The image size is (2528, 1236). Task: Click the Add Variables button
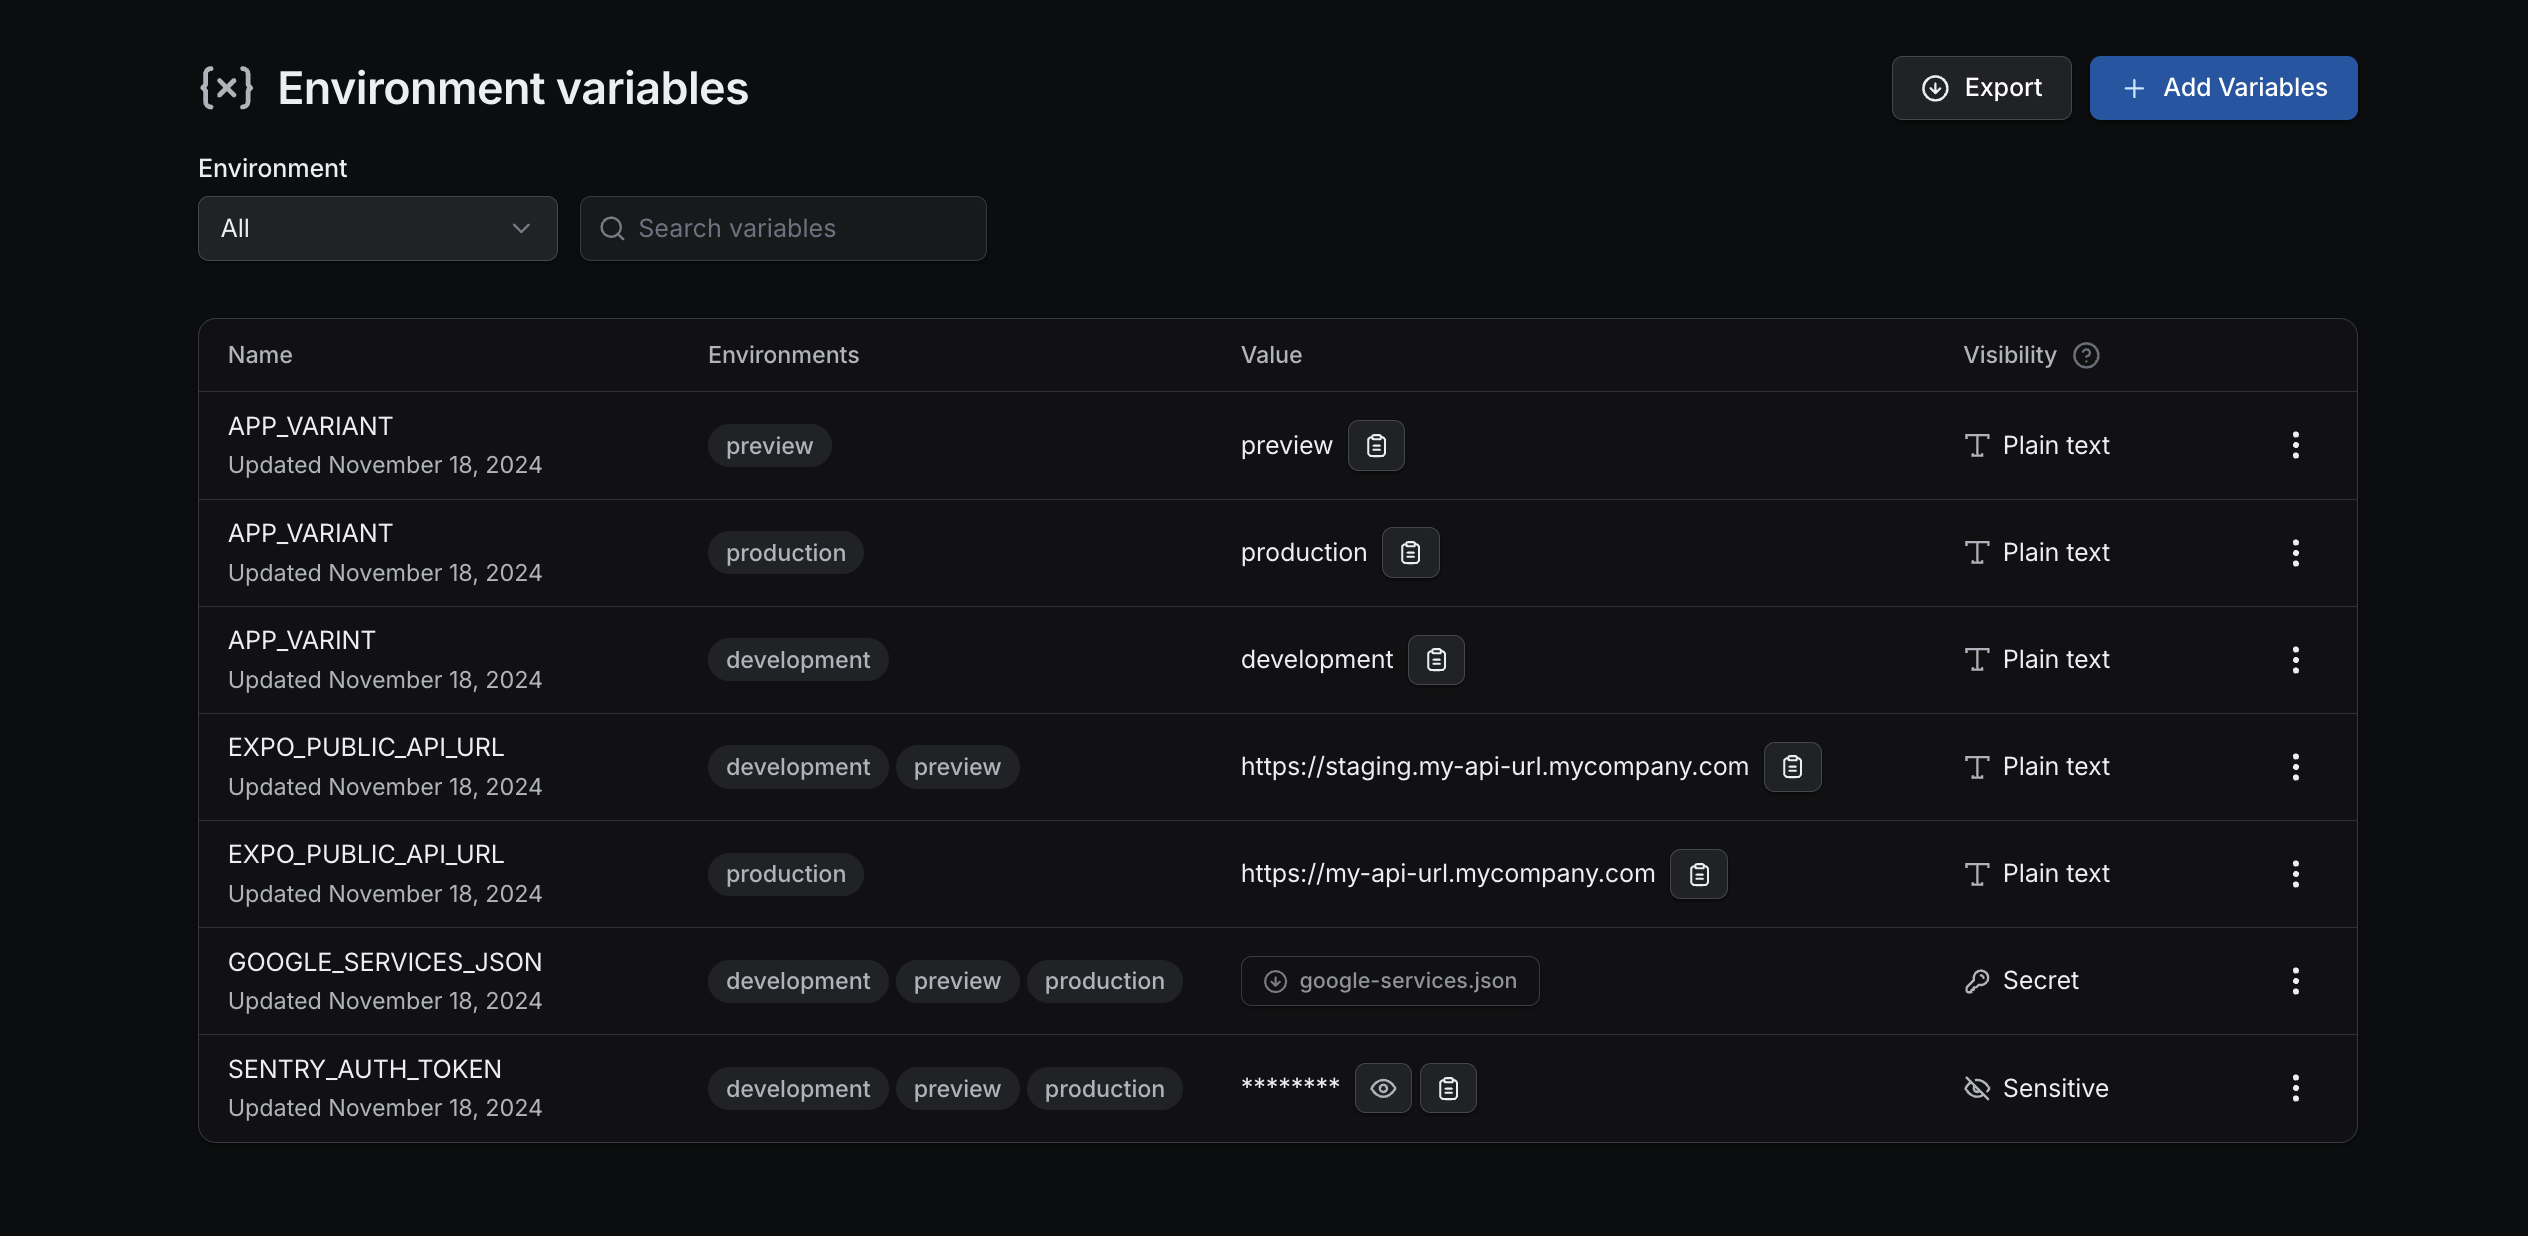click(x=2223, y=87)
